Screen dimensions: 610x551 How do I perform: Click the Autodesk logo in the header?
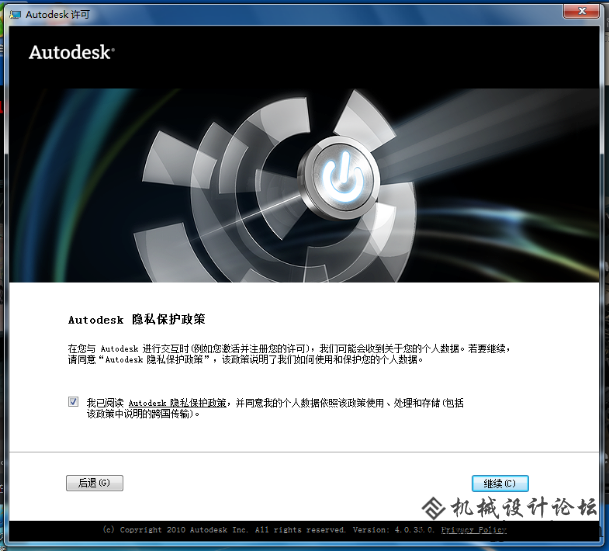click(72, 52)
